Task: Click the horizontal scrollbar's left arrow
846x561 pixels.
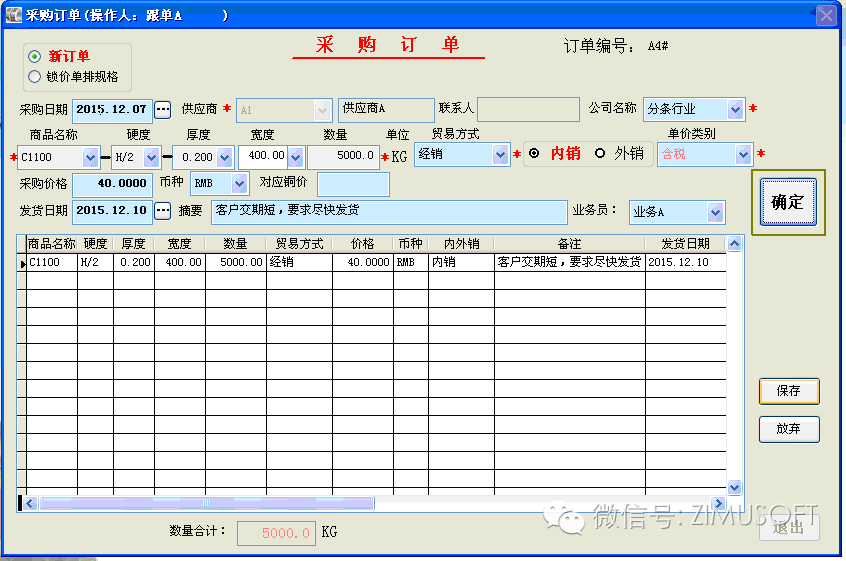Action: click(29, 503)
